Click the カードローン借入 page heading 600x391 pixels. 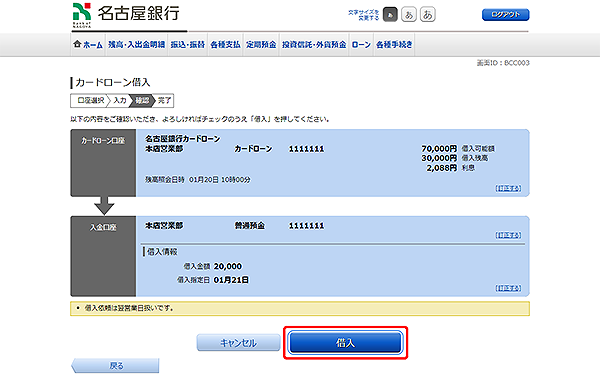coord(112,82)
